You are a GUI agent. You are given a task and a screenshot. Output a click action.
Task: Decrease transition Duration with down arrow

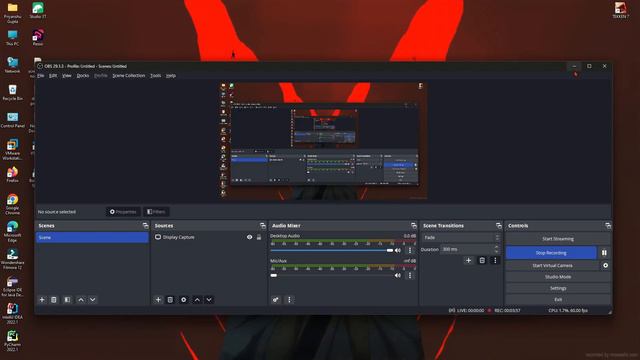point(496,251)
